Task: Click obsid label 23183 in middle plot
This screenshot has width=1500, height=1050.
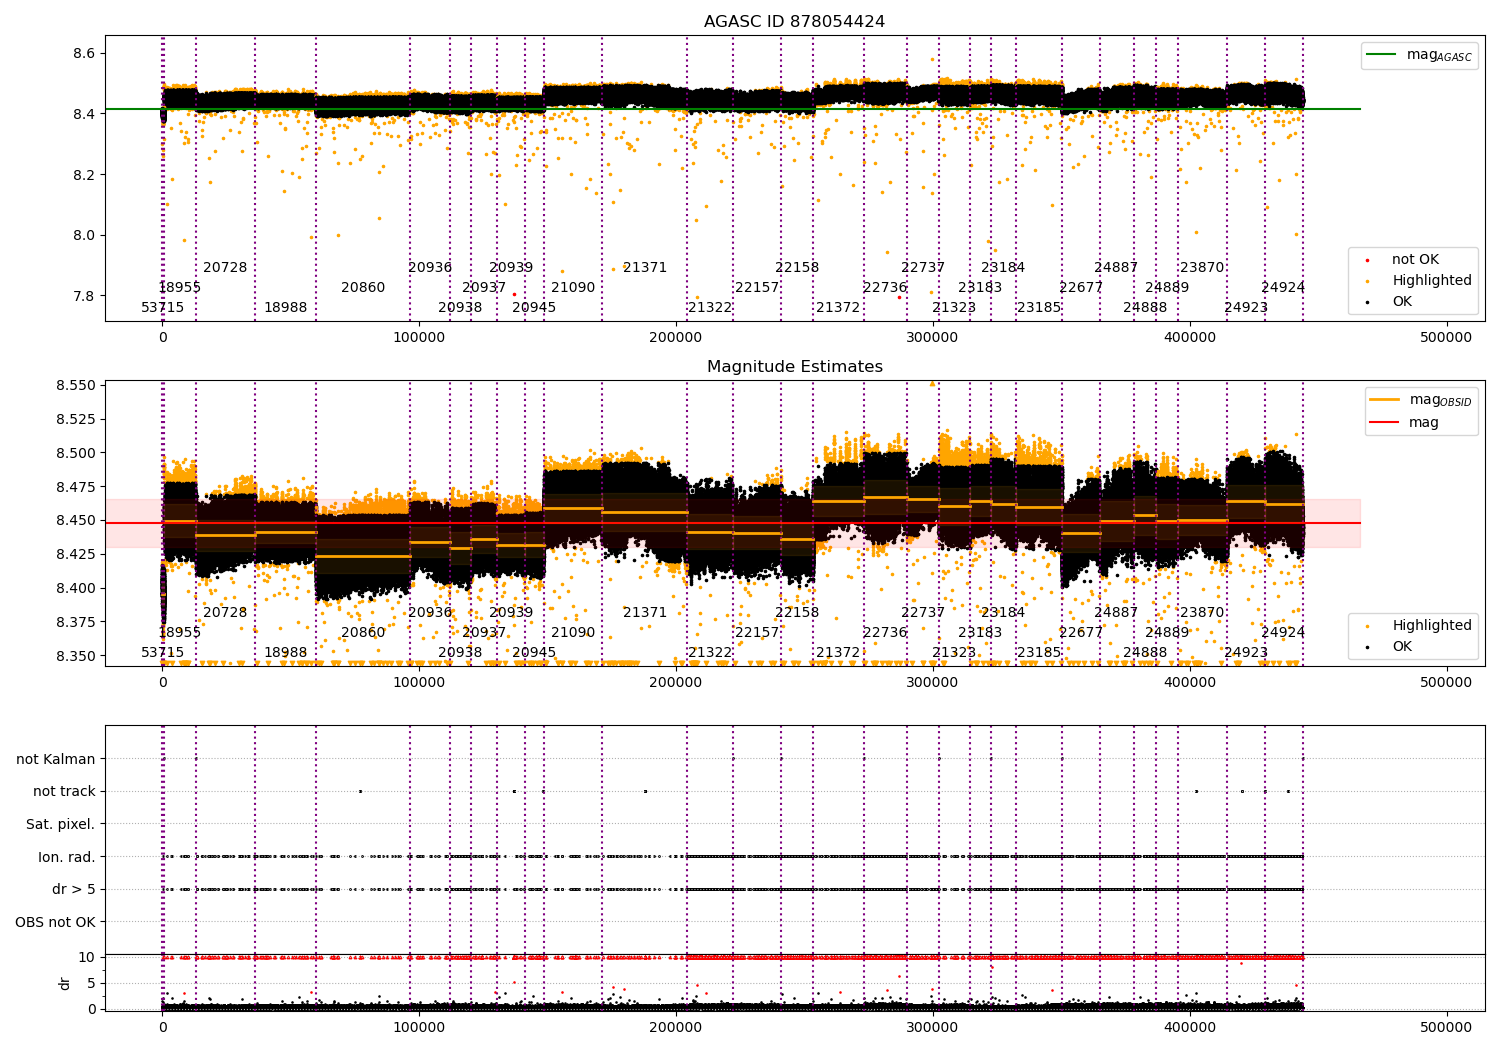Action: pyautogui.click(x=980, y=633)
